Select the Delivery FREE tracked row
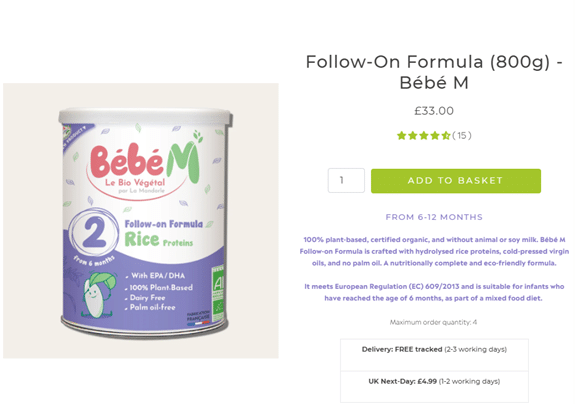Viewport: 575px width, 404px height. (434, 355)
